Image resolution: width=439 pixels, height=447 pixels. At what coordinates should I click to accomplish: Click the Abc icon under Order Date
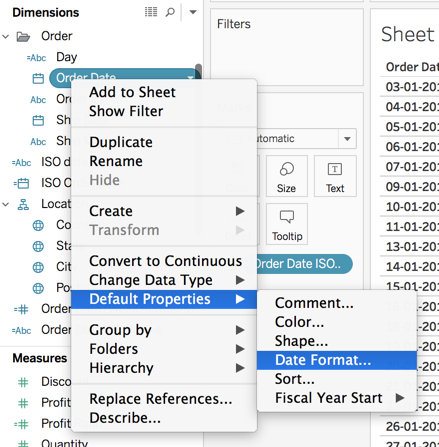(38, 99)
